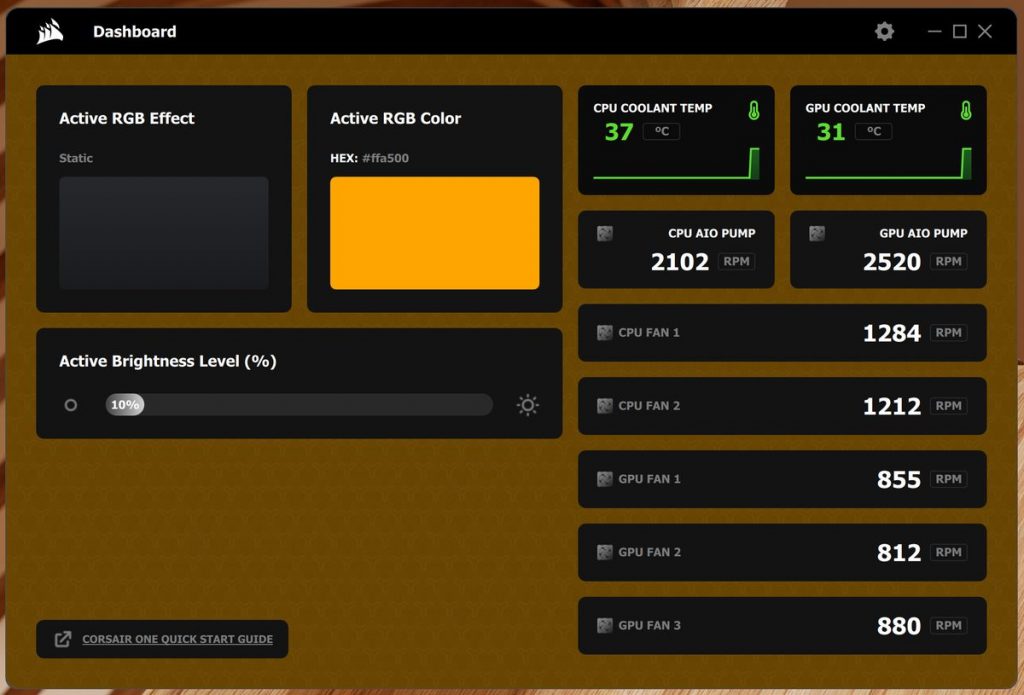Open settings with the gear icon
Viewport: 1024px width, 695px height.
click(x=884, y=31)
